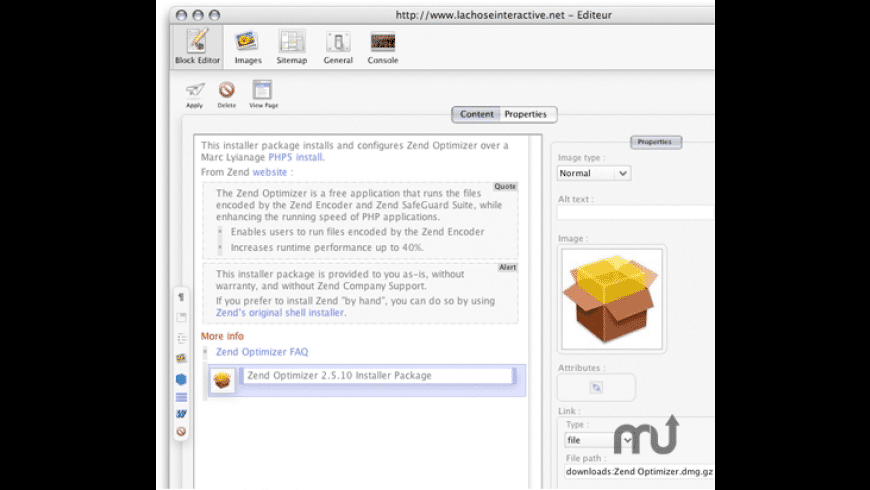Click the Quote block label
This screenshot has width=870, height=490.
point(505,186)
